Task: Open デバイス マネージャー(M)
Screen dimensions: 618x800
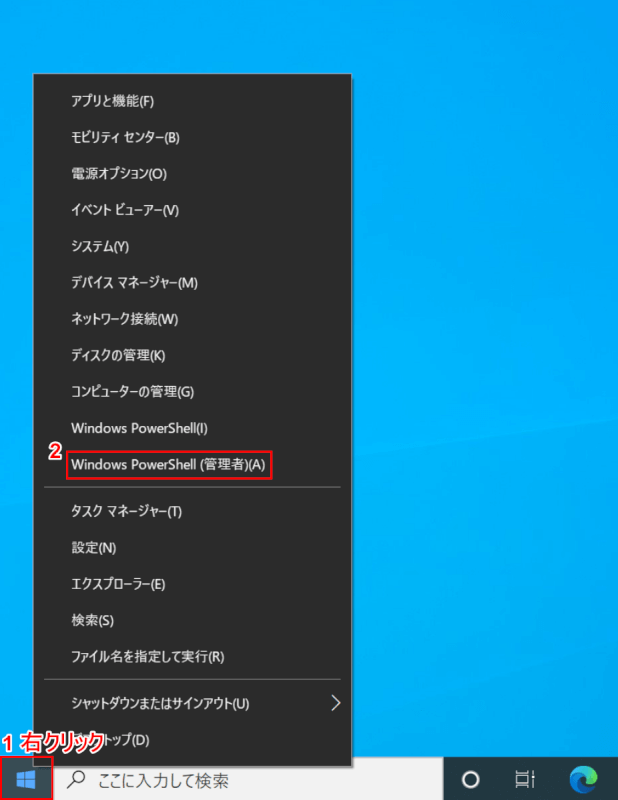Action: tap(192, 283)
